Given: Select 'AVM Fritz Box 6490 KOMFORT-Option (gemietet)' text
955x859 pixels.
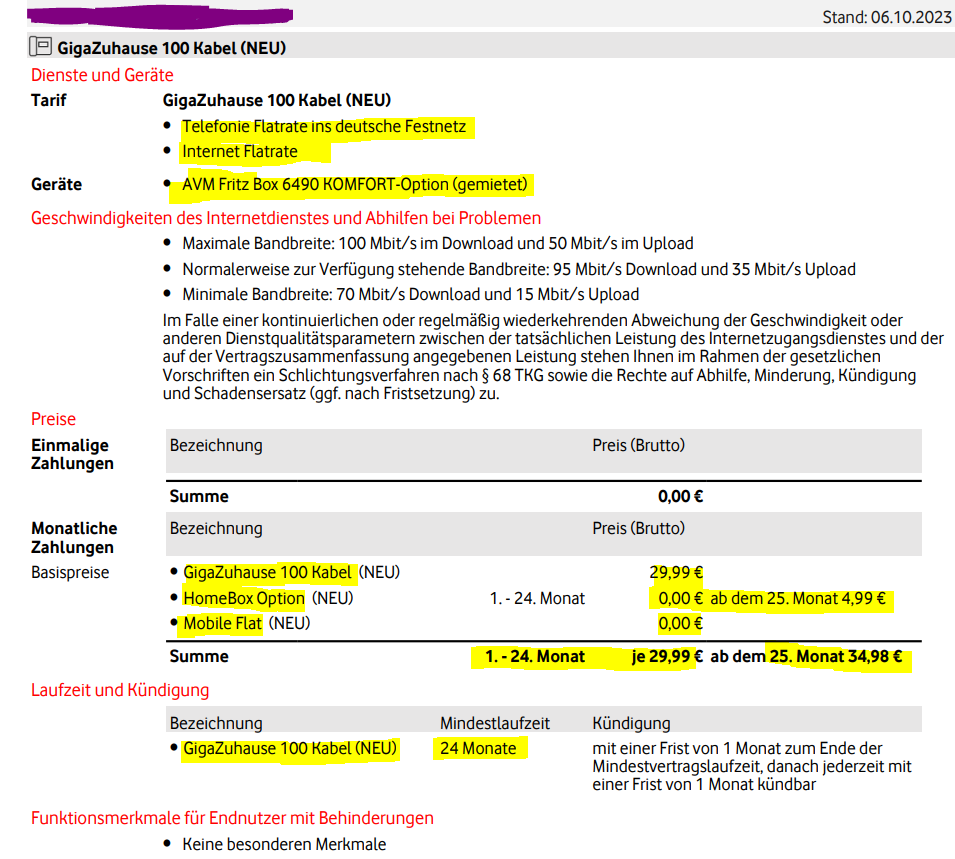Looking at the screenshot, I should point(355,184).
